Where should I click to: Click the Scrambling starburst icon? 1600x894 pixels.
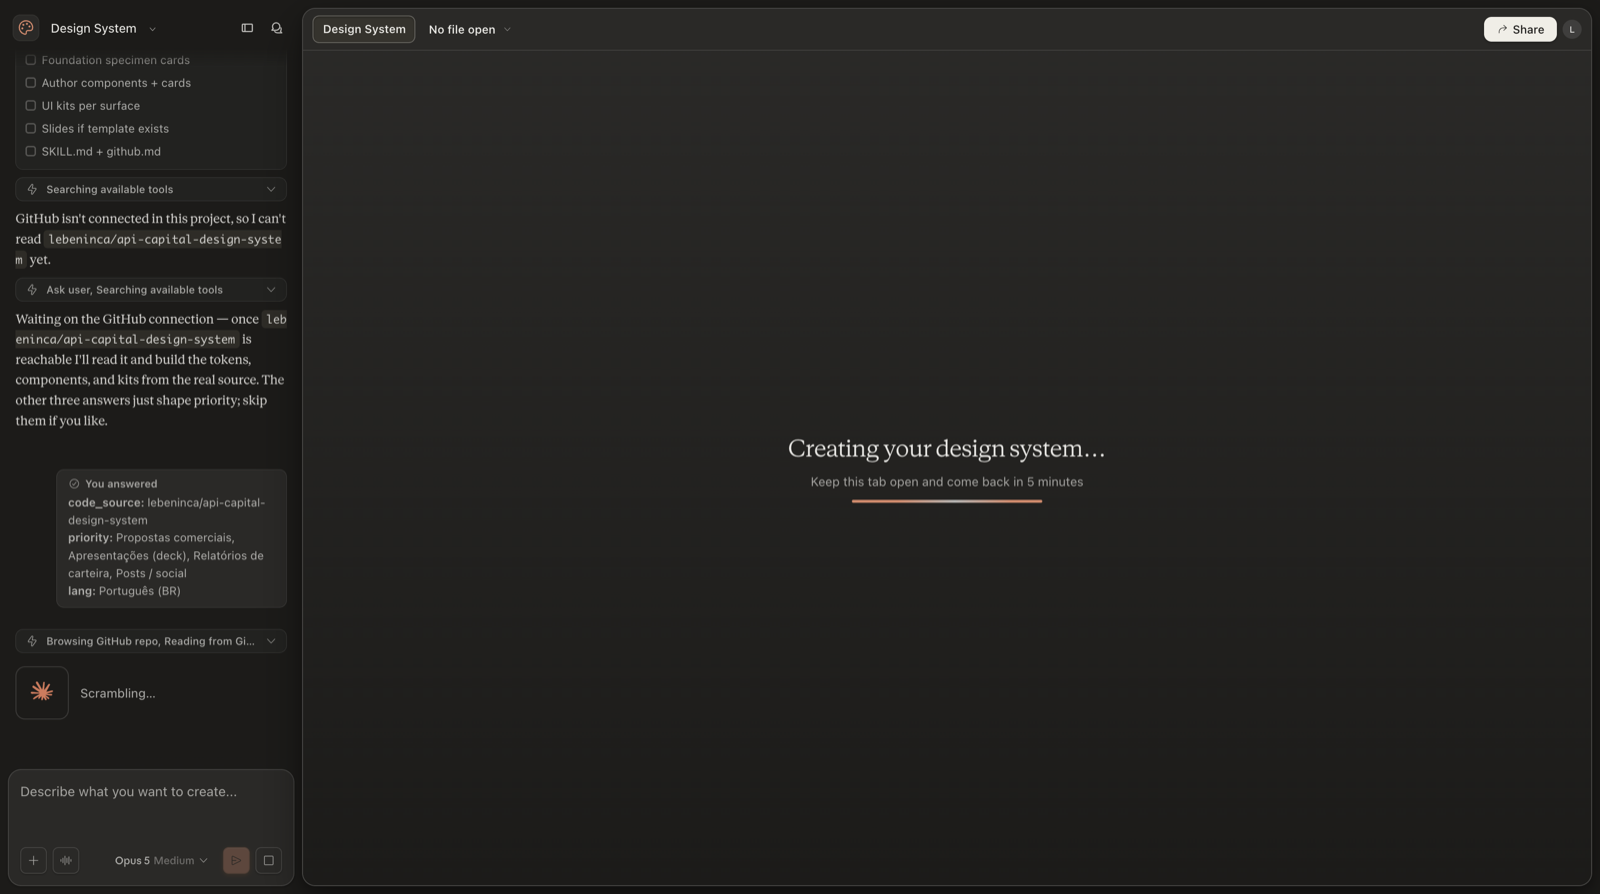coord(42,692)
